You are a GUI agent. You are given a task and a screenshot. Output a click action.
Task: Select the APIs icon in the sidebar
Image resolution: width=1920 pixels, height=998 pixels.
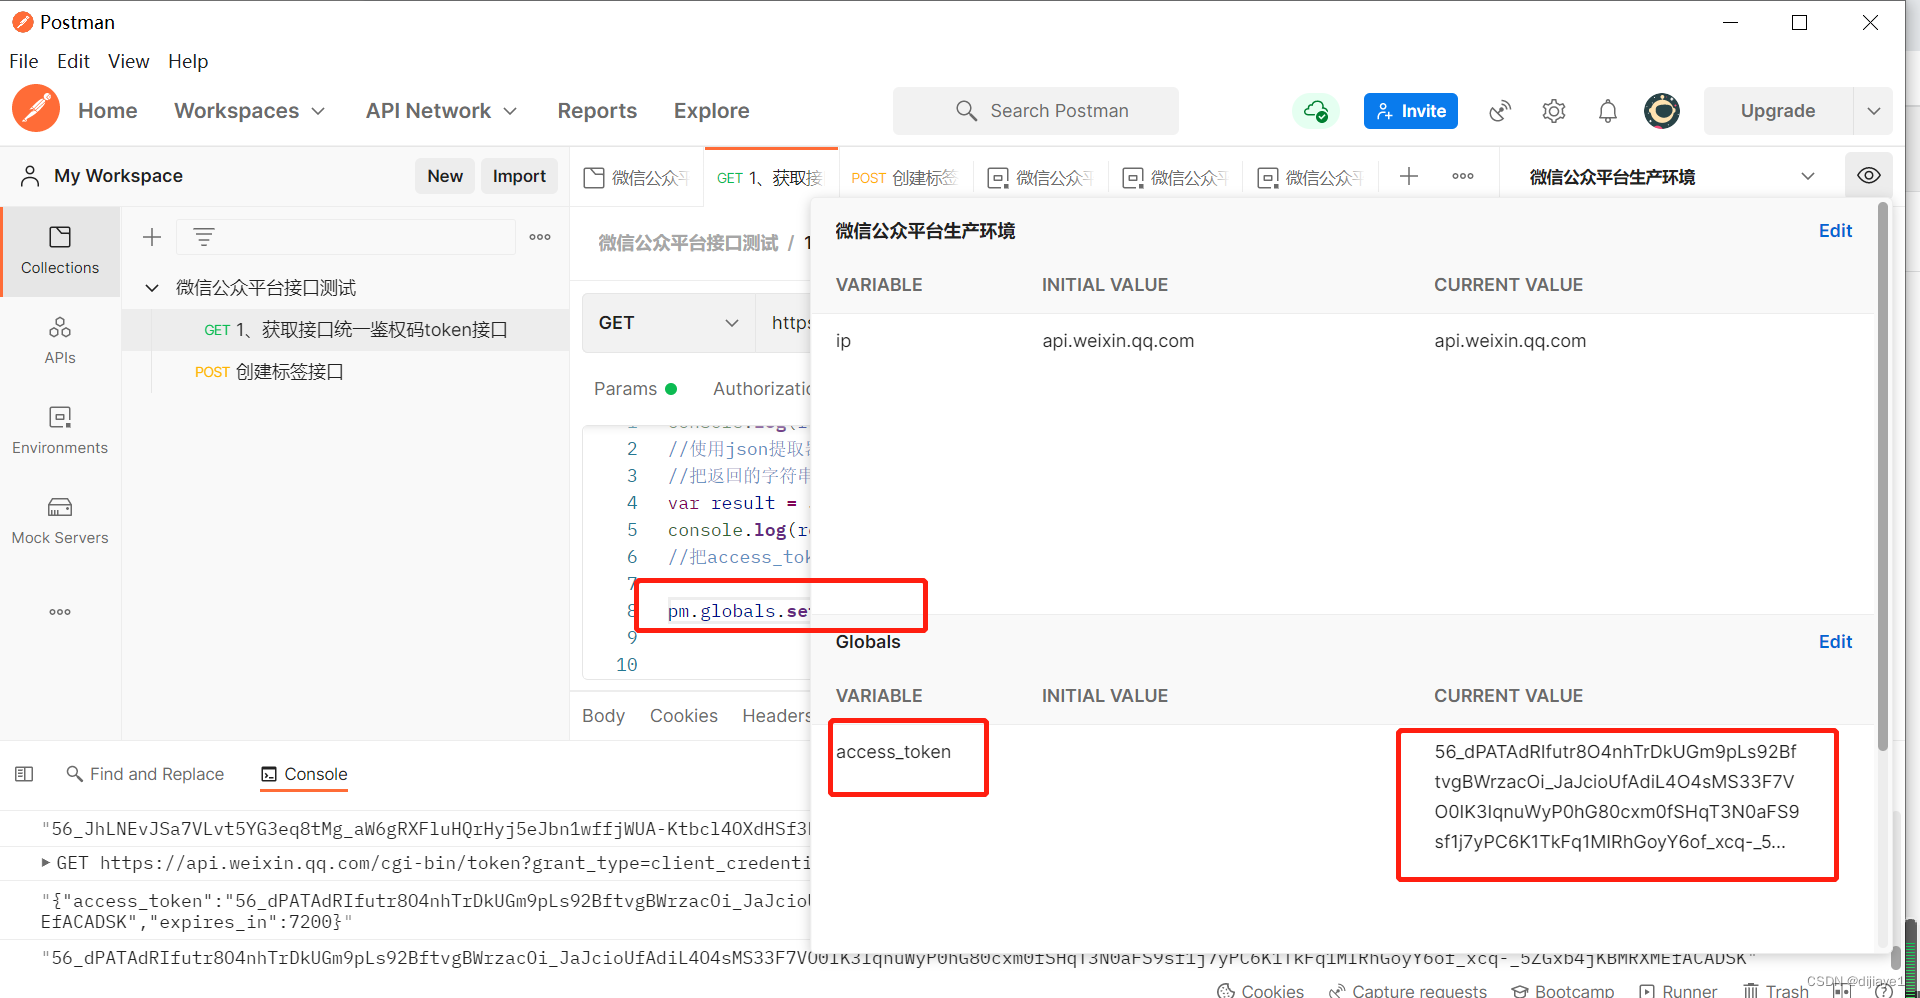[60, 340]
